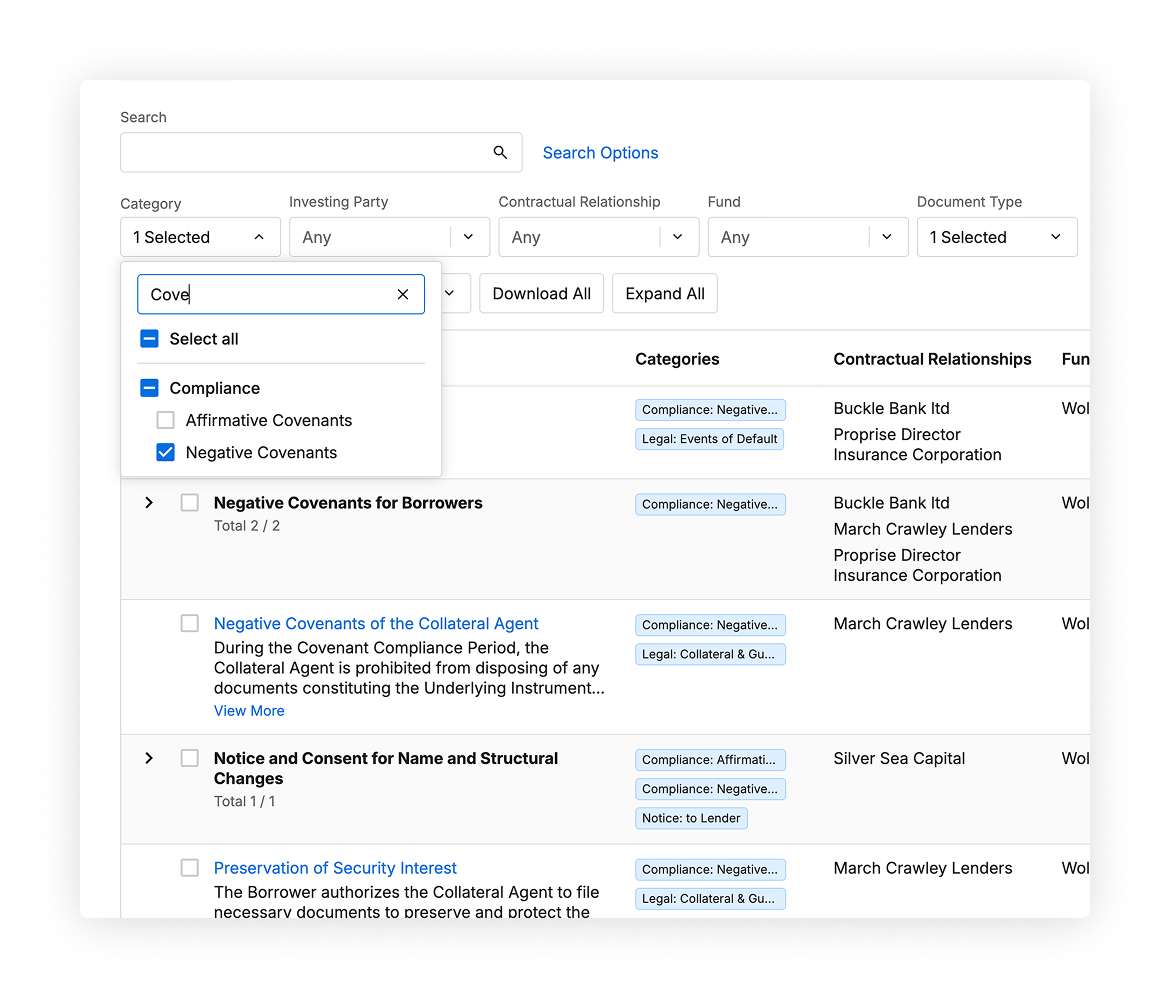
Task: Toggle the Select all checkbox
Action: coord(149,339)
